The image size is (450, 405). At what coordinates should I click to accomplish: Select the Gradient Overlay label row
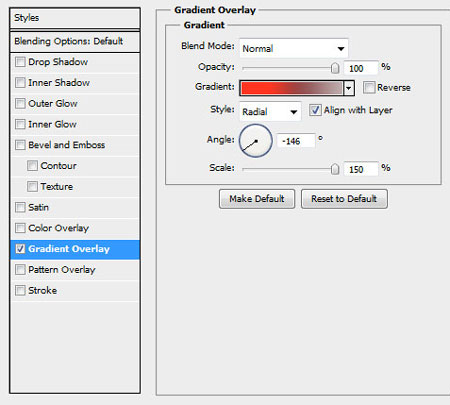(x=75, y=249)
